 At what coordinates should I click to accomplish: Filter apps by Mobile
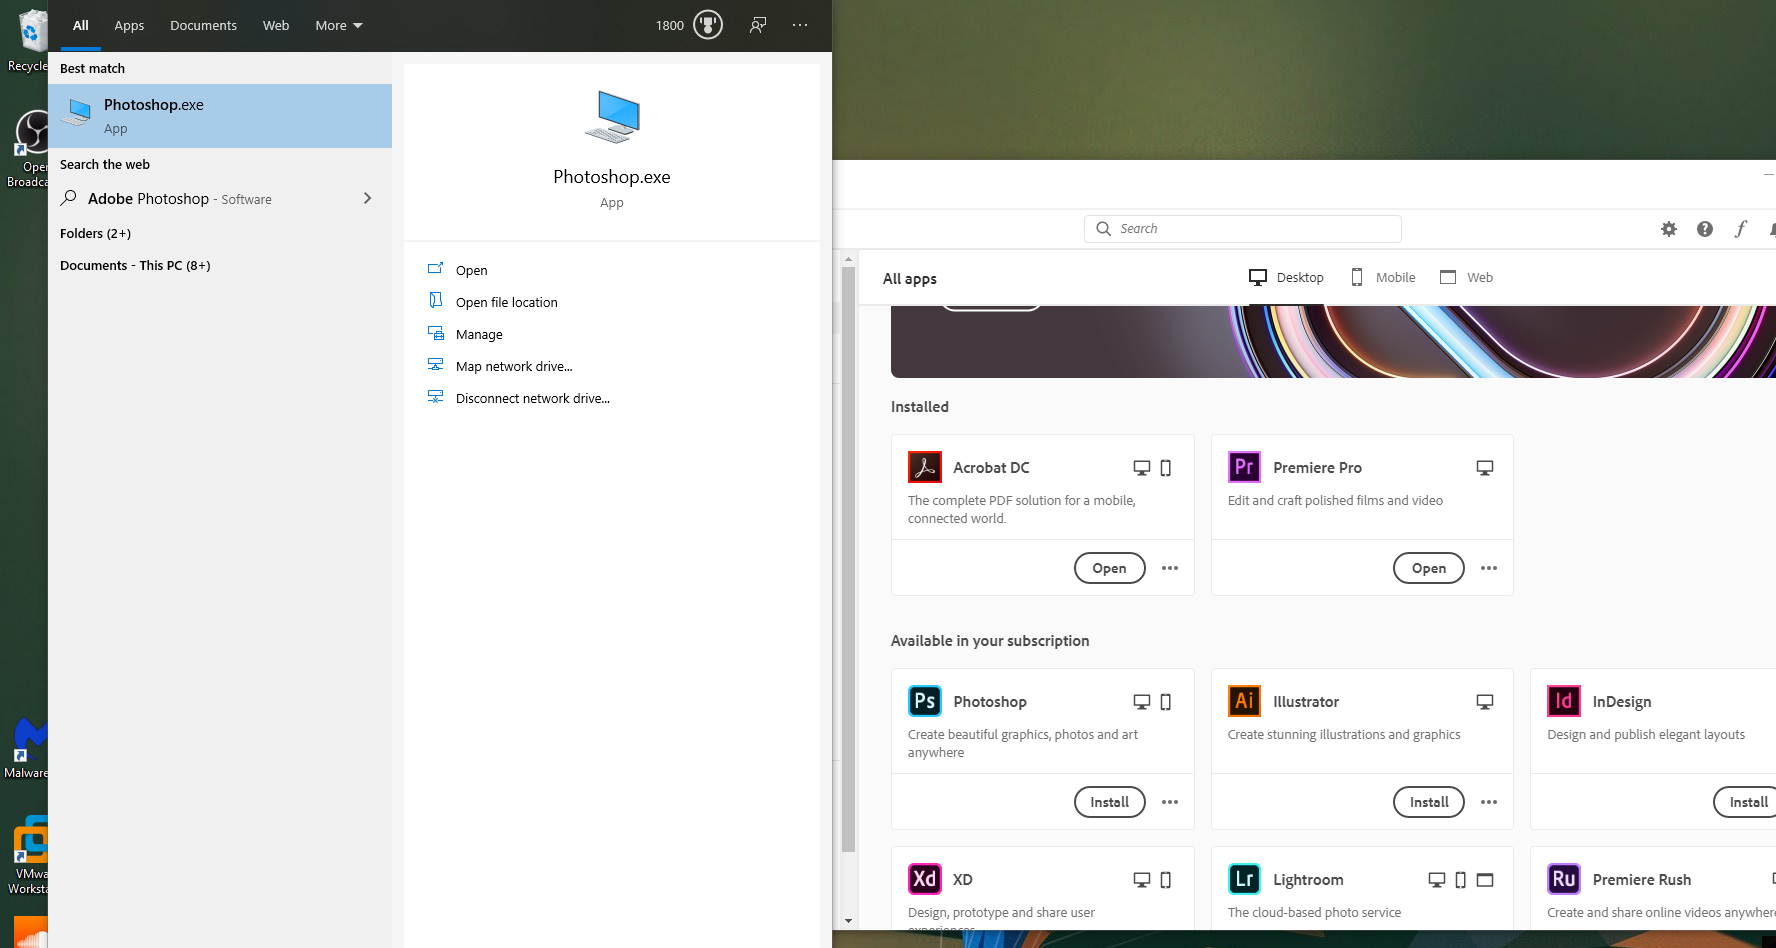(1383, 277)
